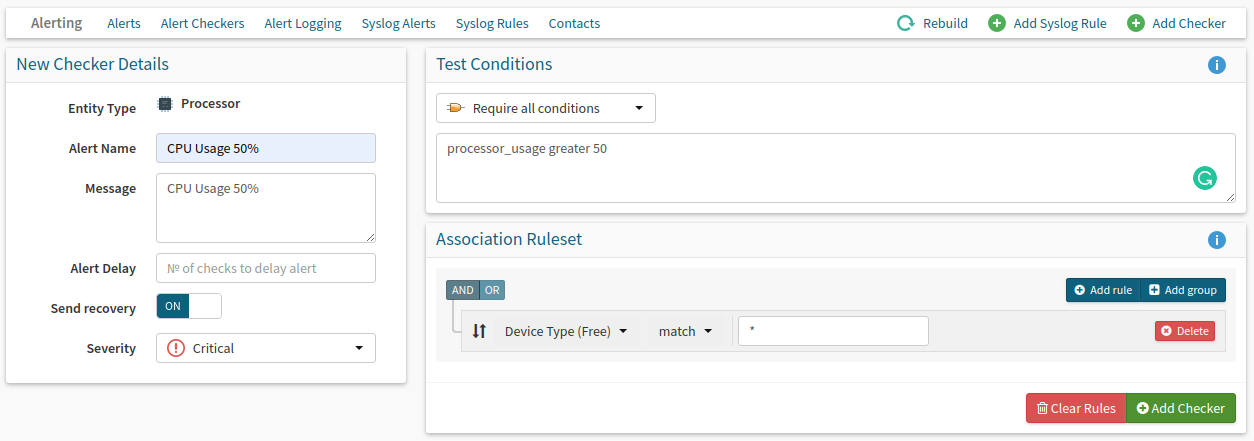Click the green Grammarly icon in conditions box
Screen dimensions: 1254x441
(1205, 179)
